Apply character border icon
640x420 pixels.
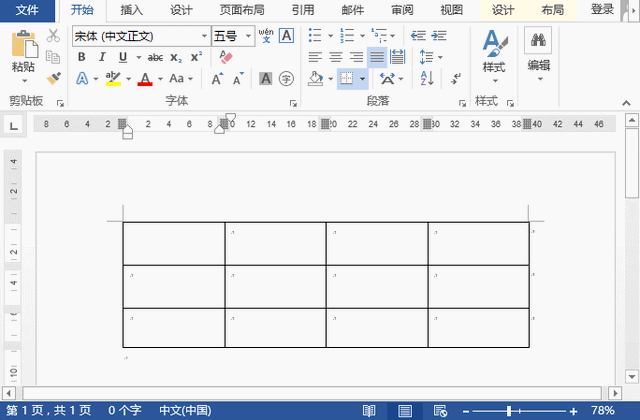tap(287, 36)
